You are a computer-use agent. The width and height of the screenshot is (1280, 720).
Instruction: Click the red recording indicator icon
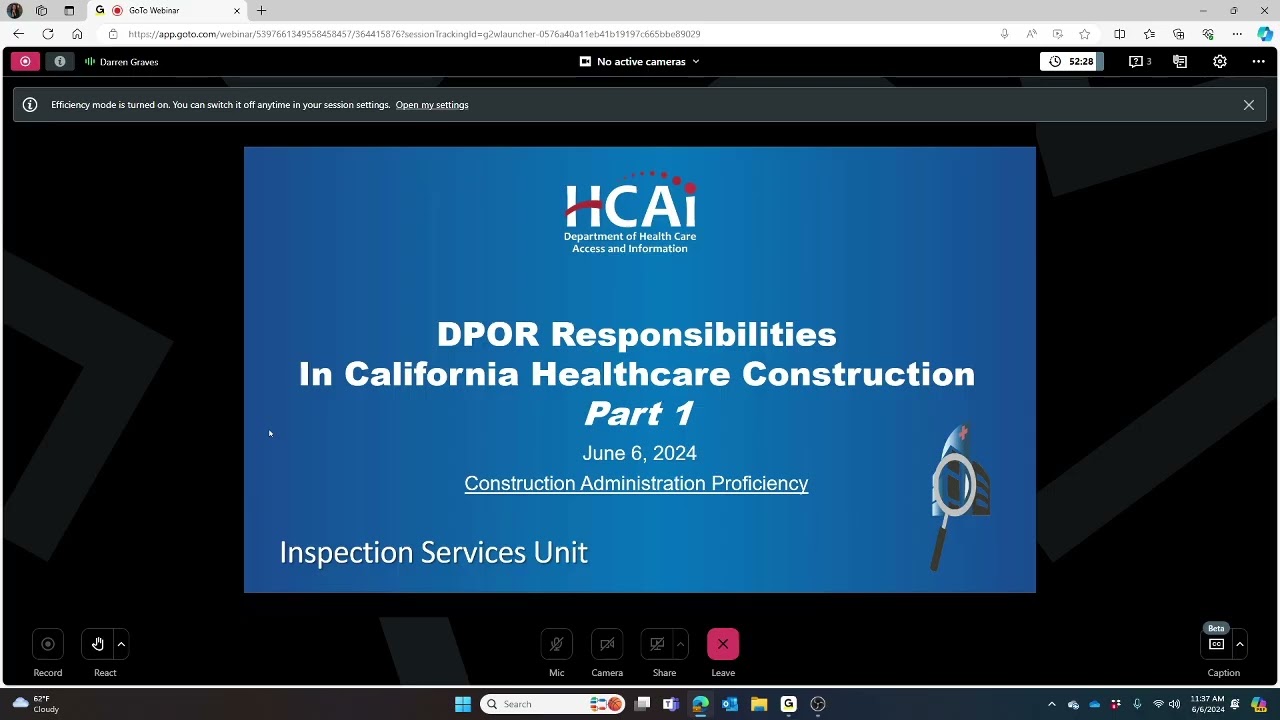25,61
